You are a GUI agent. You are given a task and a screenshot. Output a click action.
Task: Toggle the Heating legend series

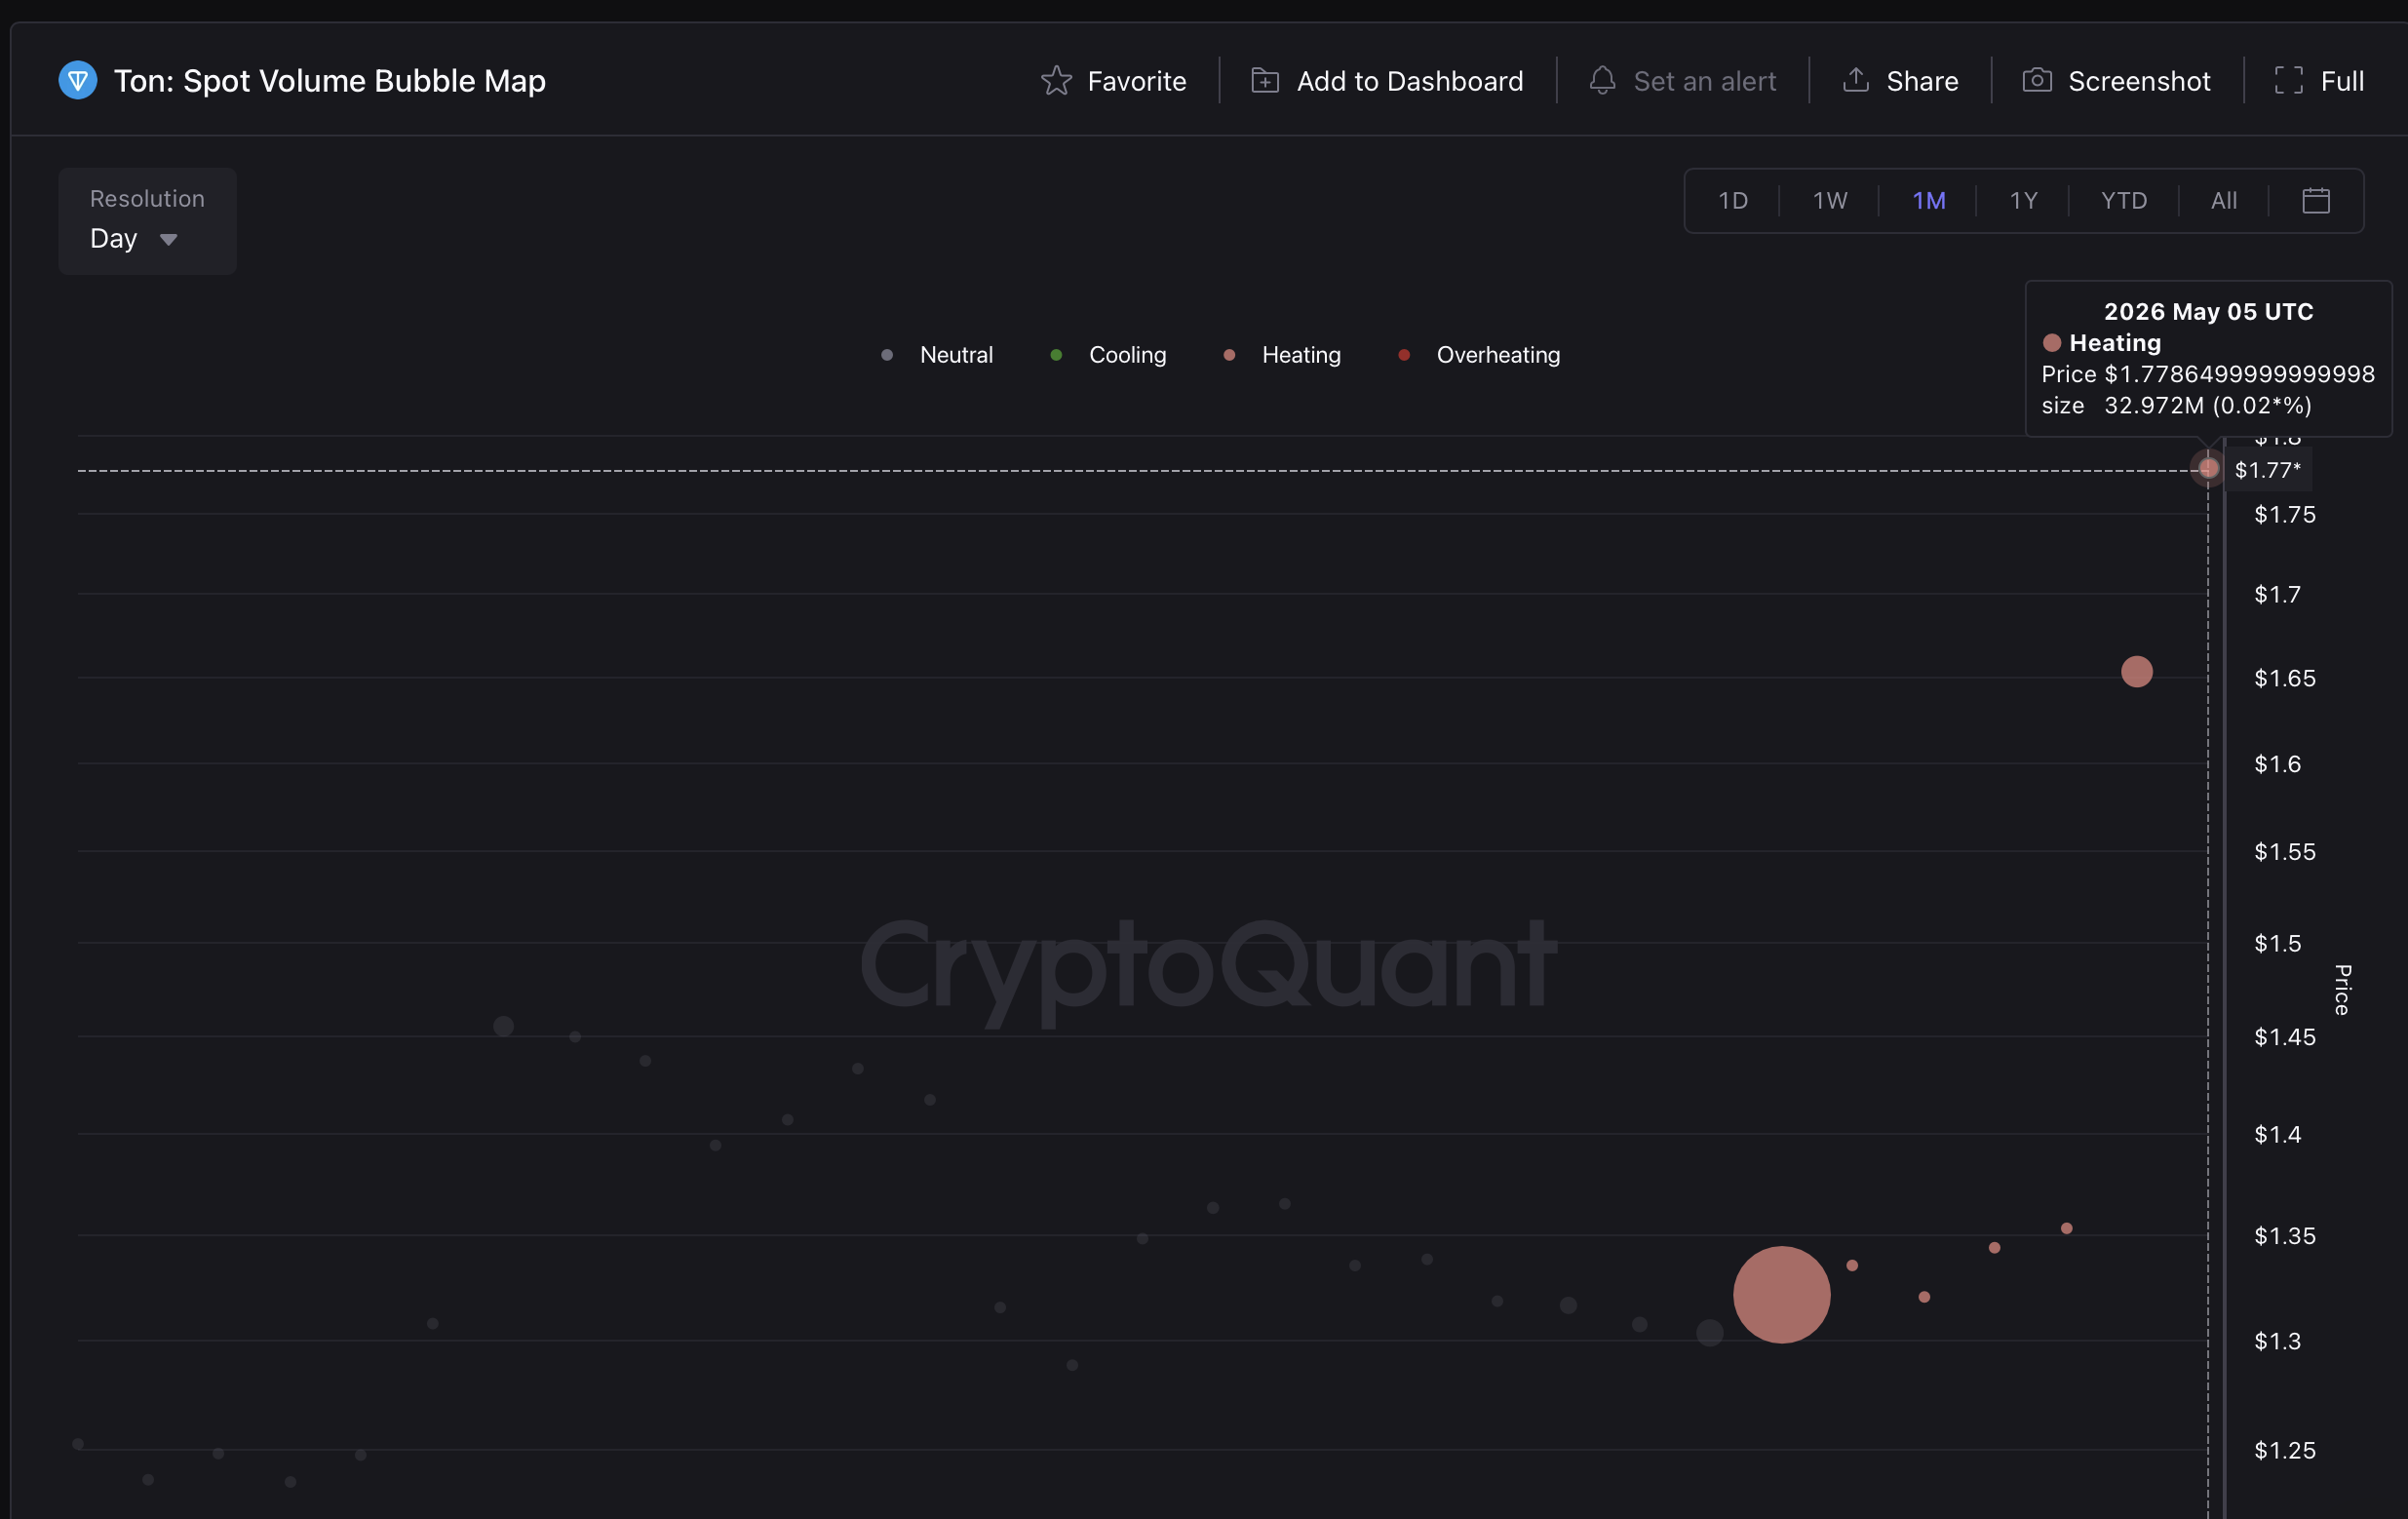tap(1281, 355)
